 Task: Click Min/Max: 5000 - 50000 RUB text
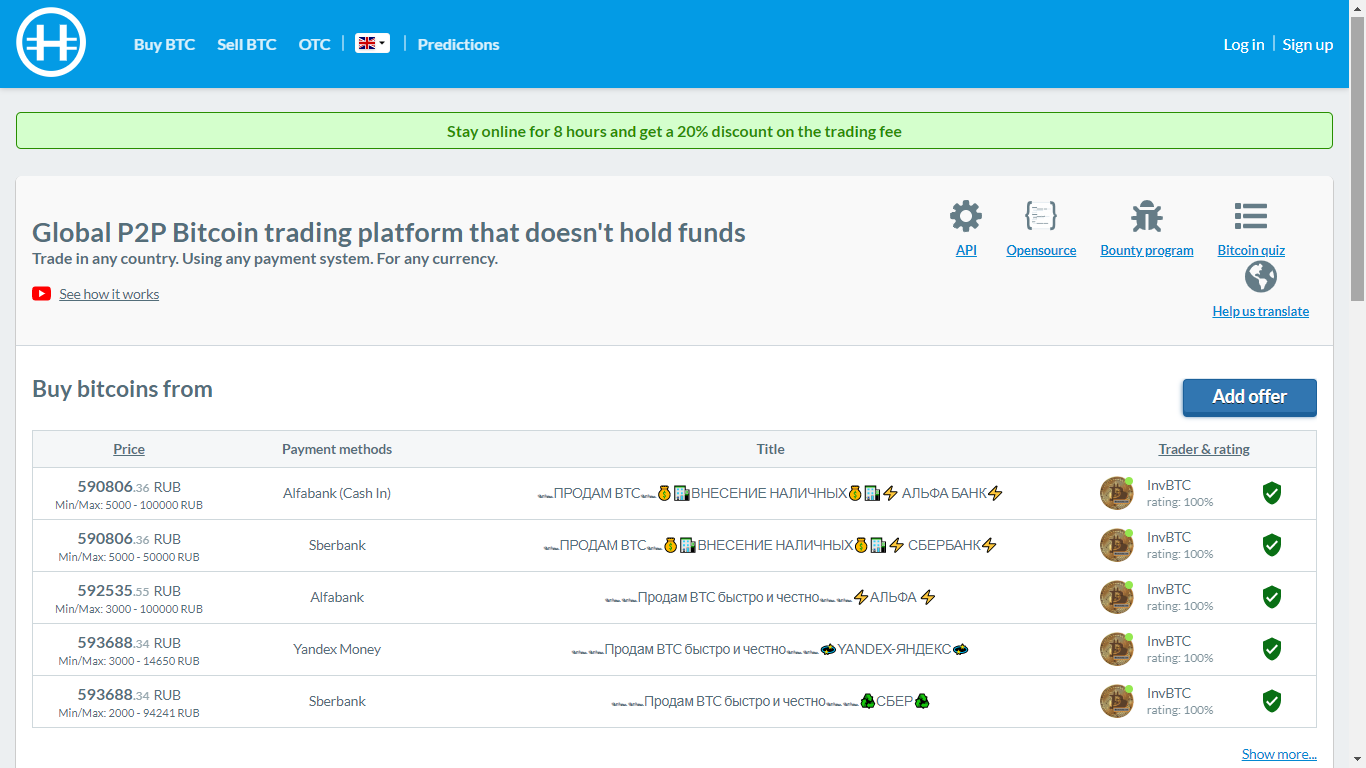[129, 557]
